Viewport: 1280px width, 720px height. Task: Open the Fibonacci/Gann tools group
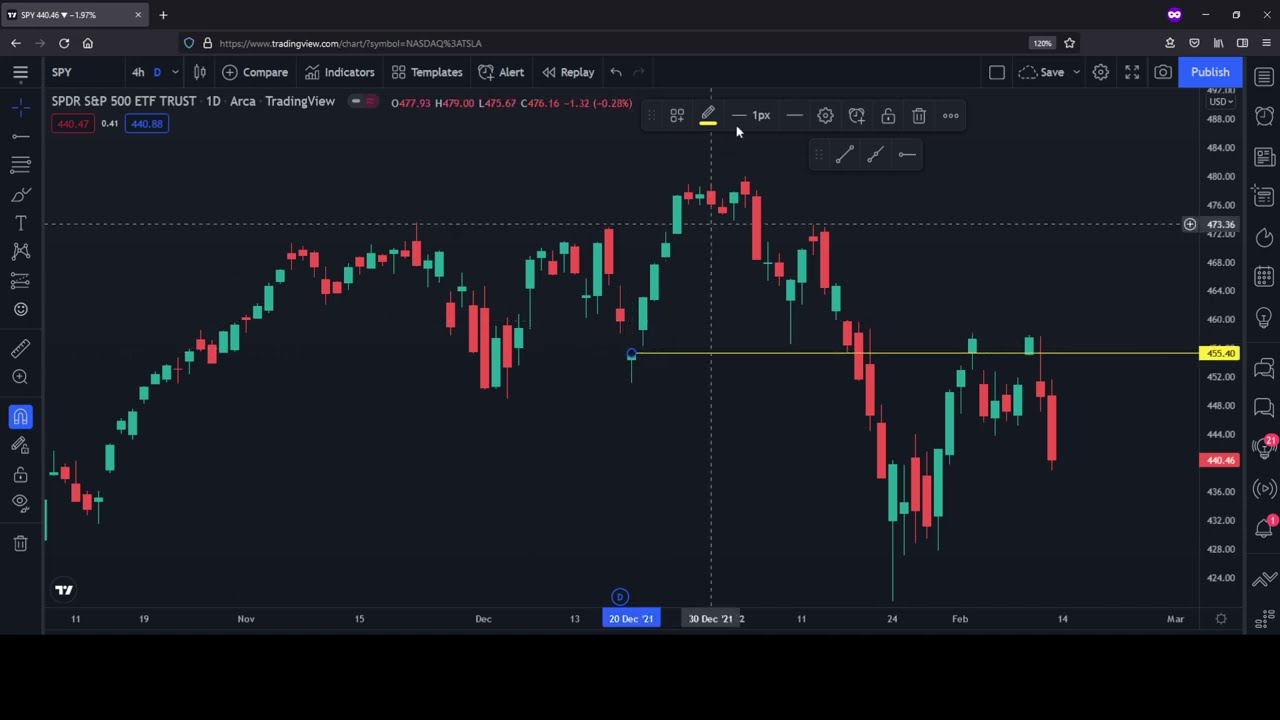point(20,164)
